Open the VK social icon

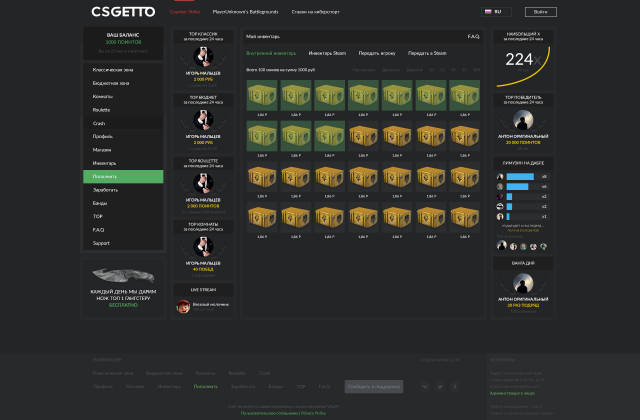tap(425, 387)
